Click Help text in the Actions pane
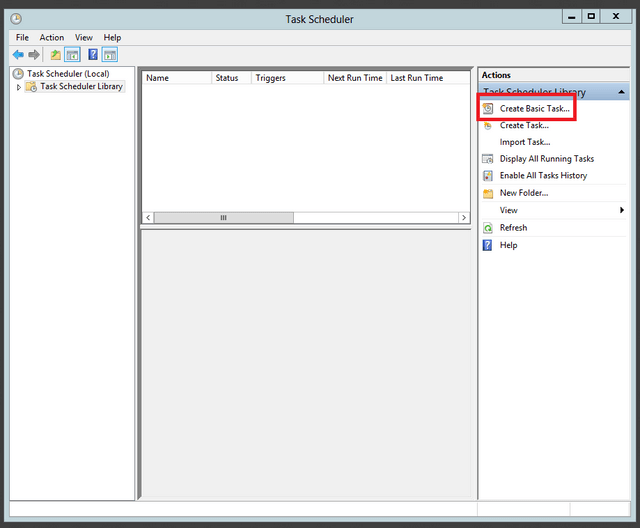640x528 pixels. (508, 245)
